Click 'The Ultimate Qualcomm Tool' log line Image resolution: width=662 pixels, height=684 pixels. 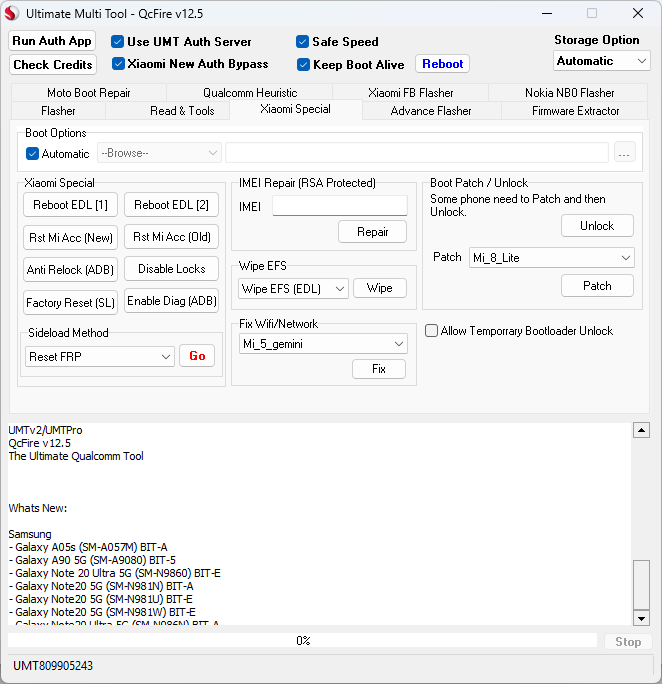click(76, 456)
